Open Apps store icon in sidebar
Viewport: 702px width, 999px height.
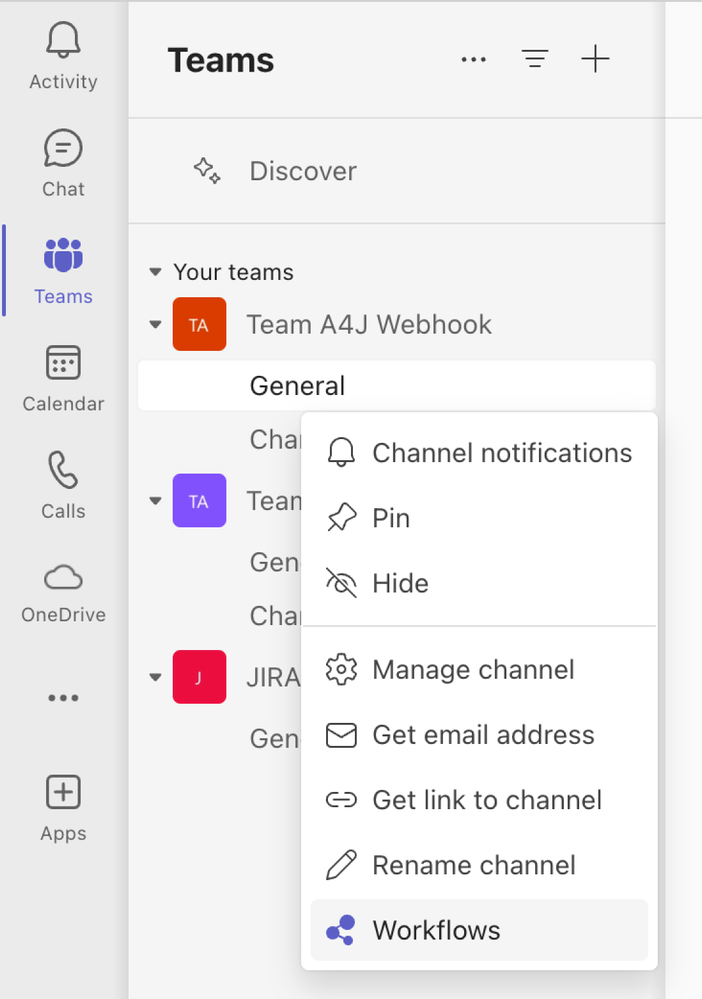point(63,792)
